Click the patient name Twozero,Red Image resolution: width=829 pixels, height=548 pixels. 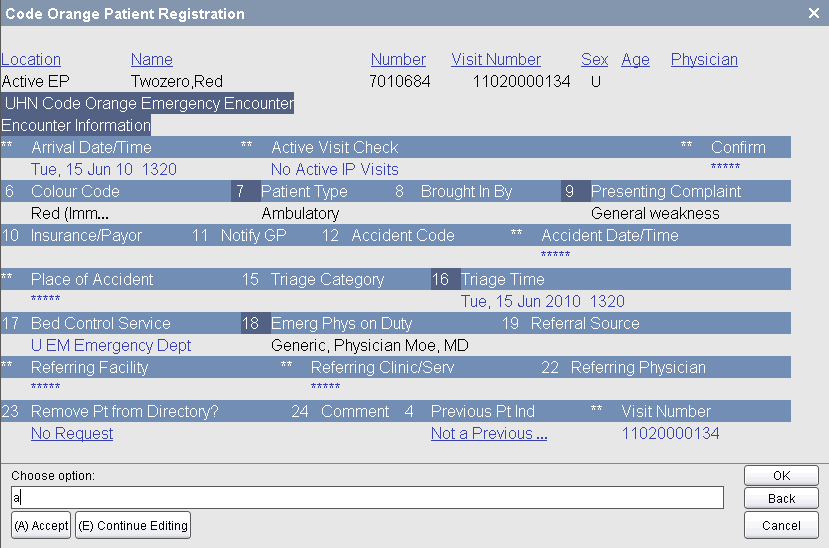[x=177, y=81]
